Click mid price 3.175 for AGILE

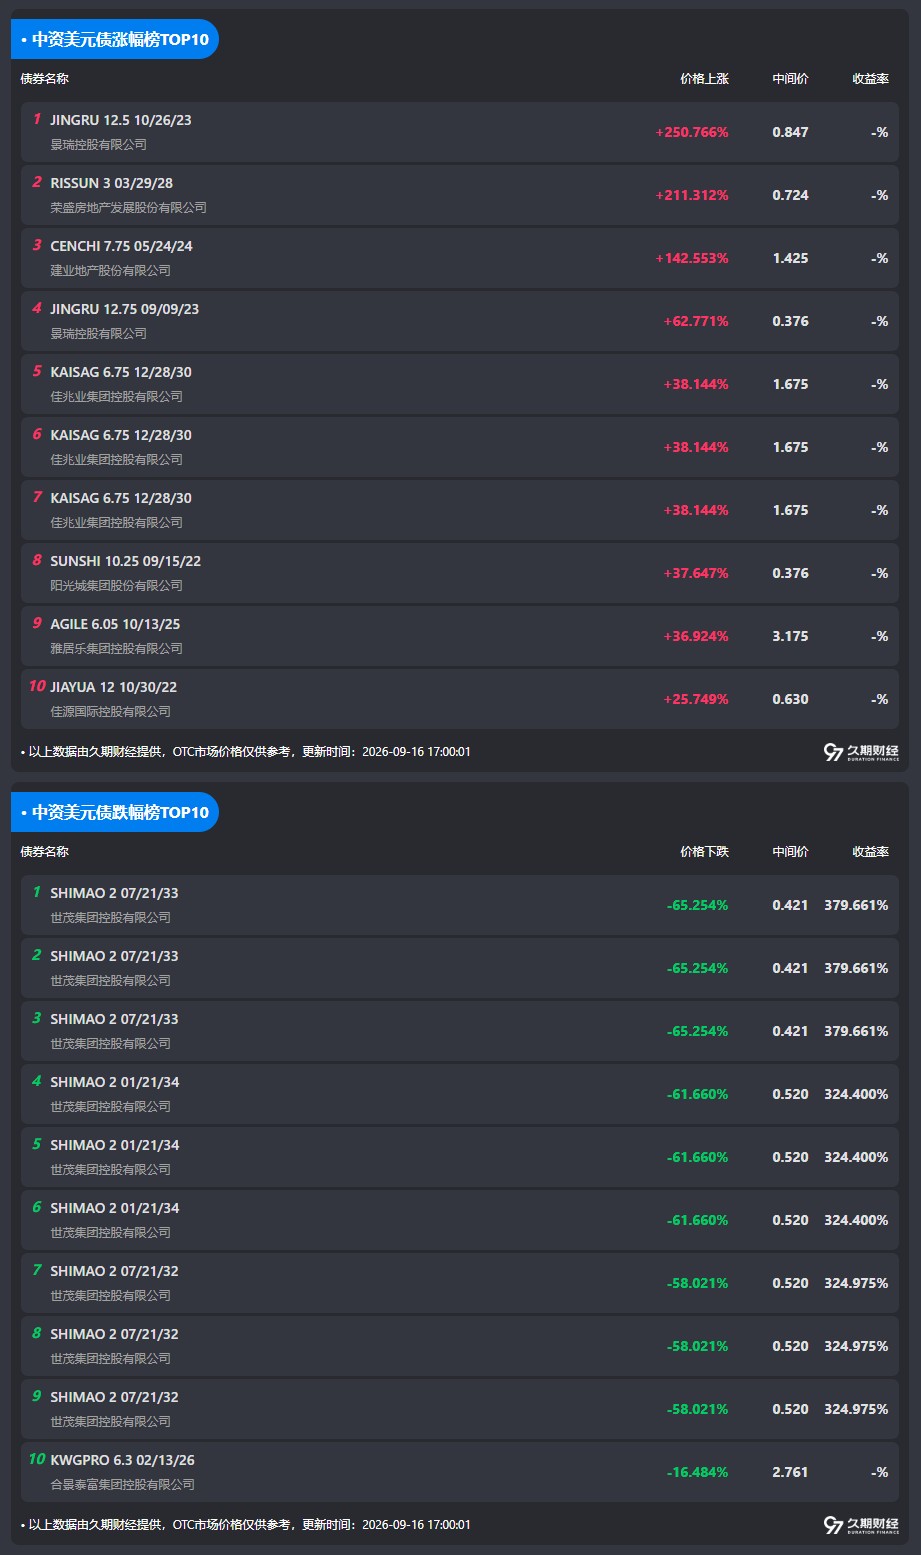[x=790, y=636]
